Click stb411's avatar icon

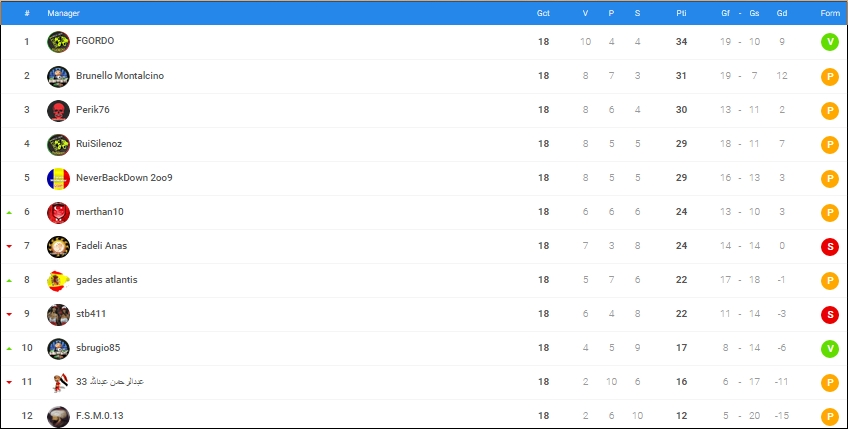(58, 314)
